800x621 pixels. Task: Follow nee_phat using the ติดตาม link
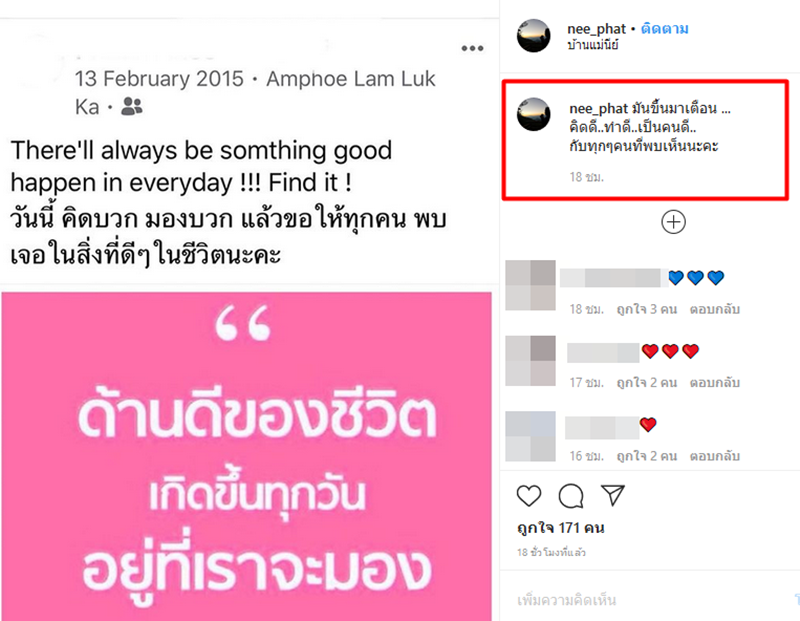click(664, 29)
